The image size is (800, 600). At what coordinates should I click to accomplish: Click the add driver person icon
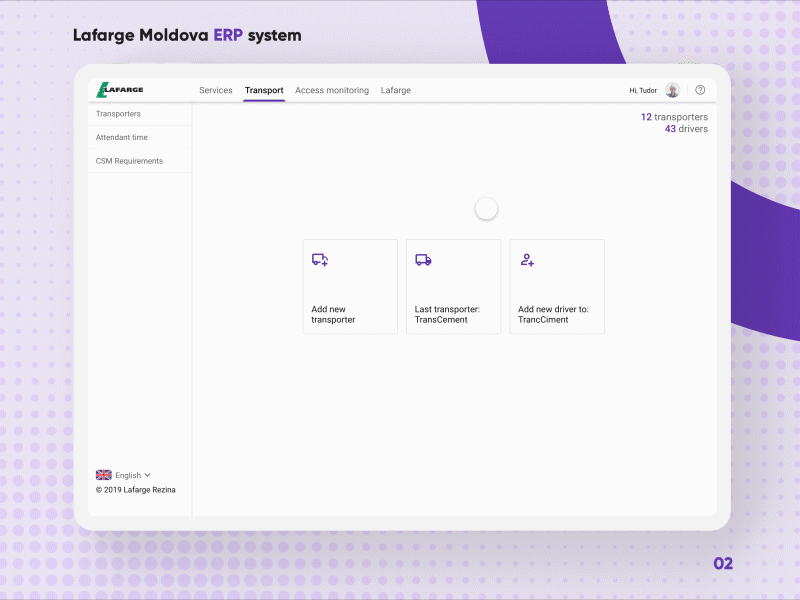527,259
